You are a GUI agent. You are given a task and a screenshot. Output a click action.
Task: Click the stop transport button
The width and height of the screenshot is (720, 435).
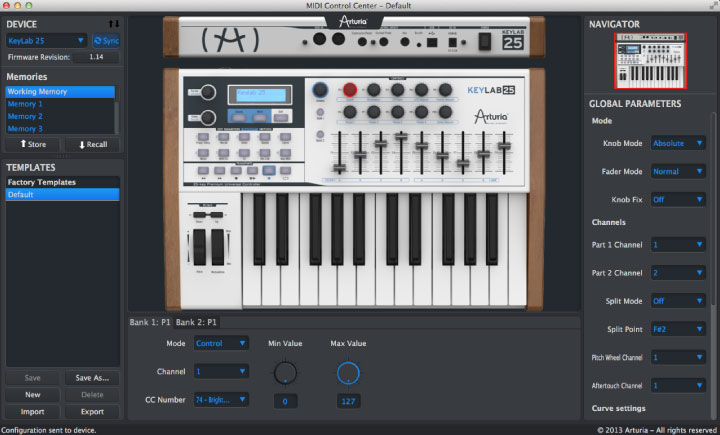(x=236, y=171)
